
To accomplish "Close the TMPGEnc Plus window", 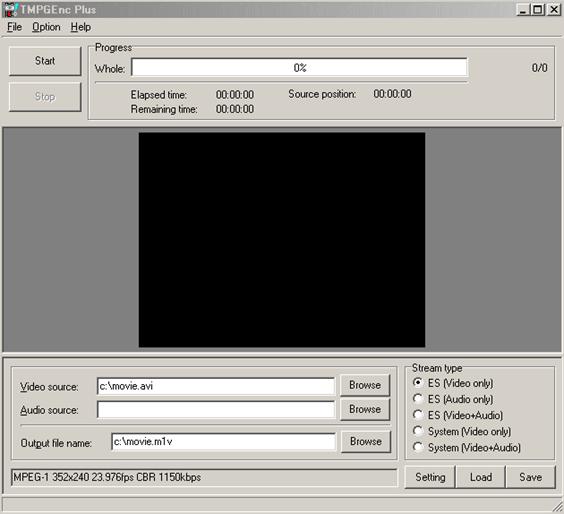I will pyautogui.click(x=554, y=9).
